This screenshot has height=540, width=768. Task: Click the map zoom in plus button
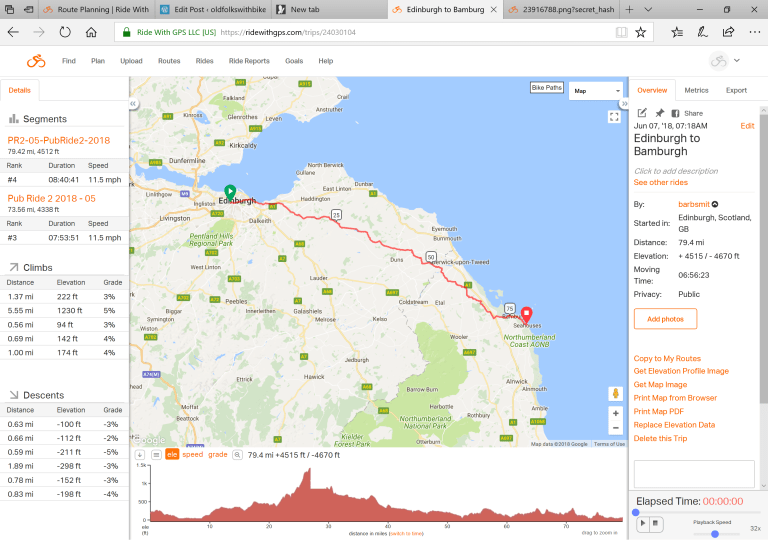pyautogui.click(x=615, y=413)
